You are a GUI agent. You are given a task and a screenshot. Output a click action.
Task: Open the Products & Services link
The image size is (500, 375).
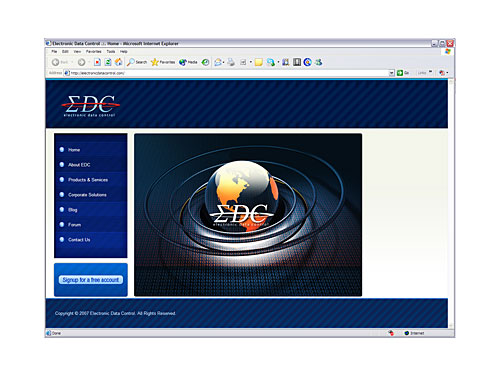tap(88, 180)
